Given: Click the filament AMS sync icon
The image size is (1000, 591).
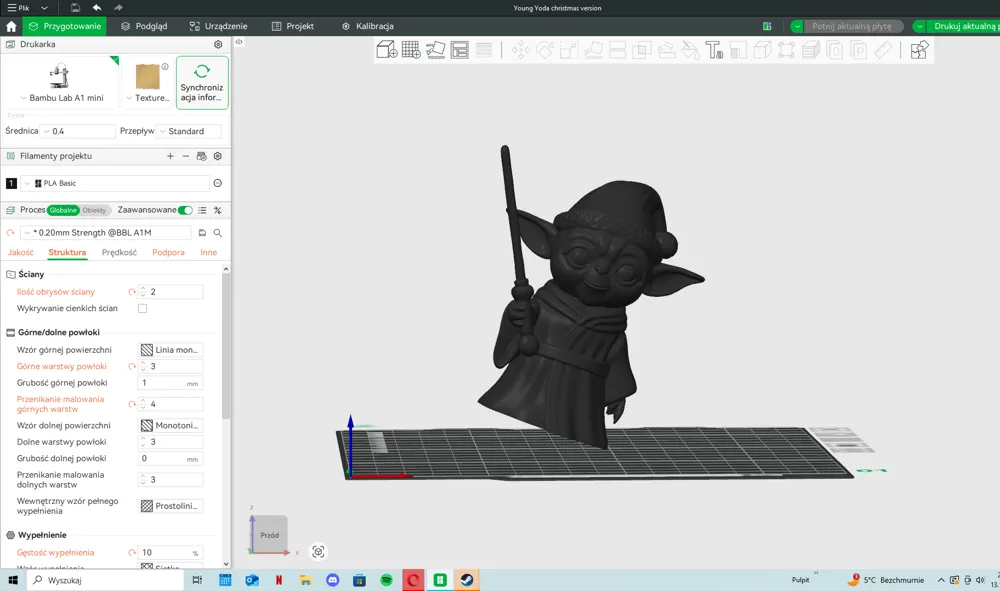Looking at the screenshot, I should pos(202,156).
